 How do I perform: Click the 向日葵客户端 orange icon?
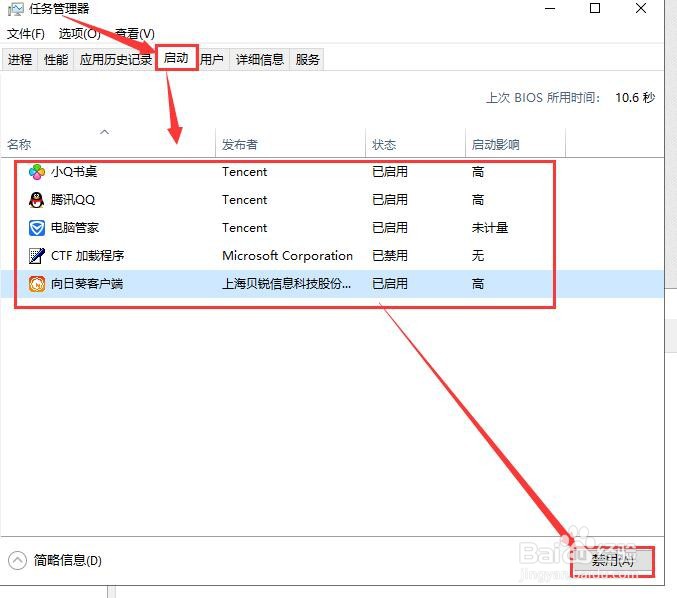coord(37,284)
